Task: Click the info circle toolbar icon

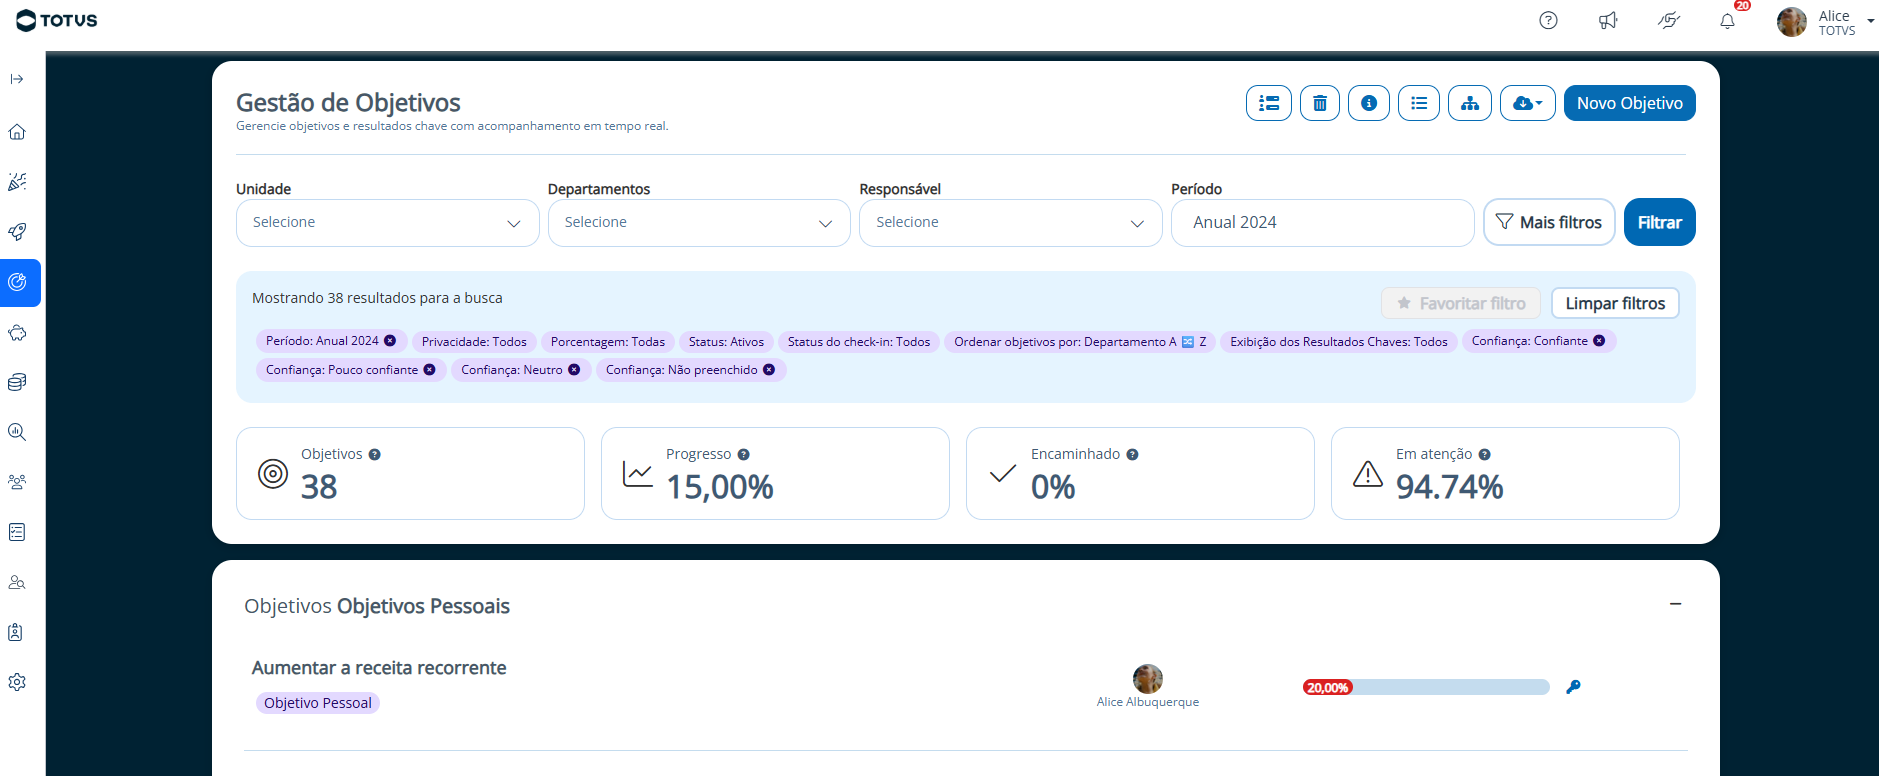Action: tap(1369, 103)
